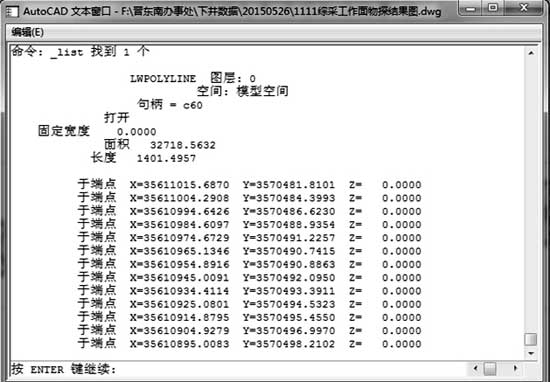The width and height of the screenshot is (550, 382).
Task: Maximize the AutoCAD text window
Action: point(493,8)
